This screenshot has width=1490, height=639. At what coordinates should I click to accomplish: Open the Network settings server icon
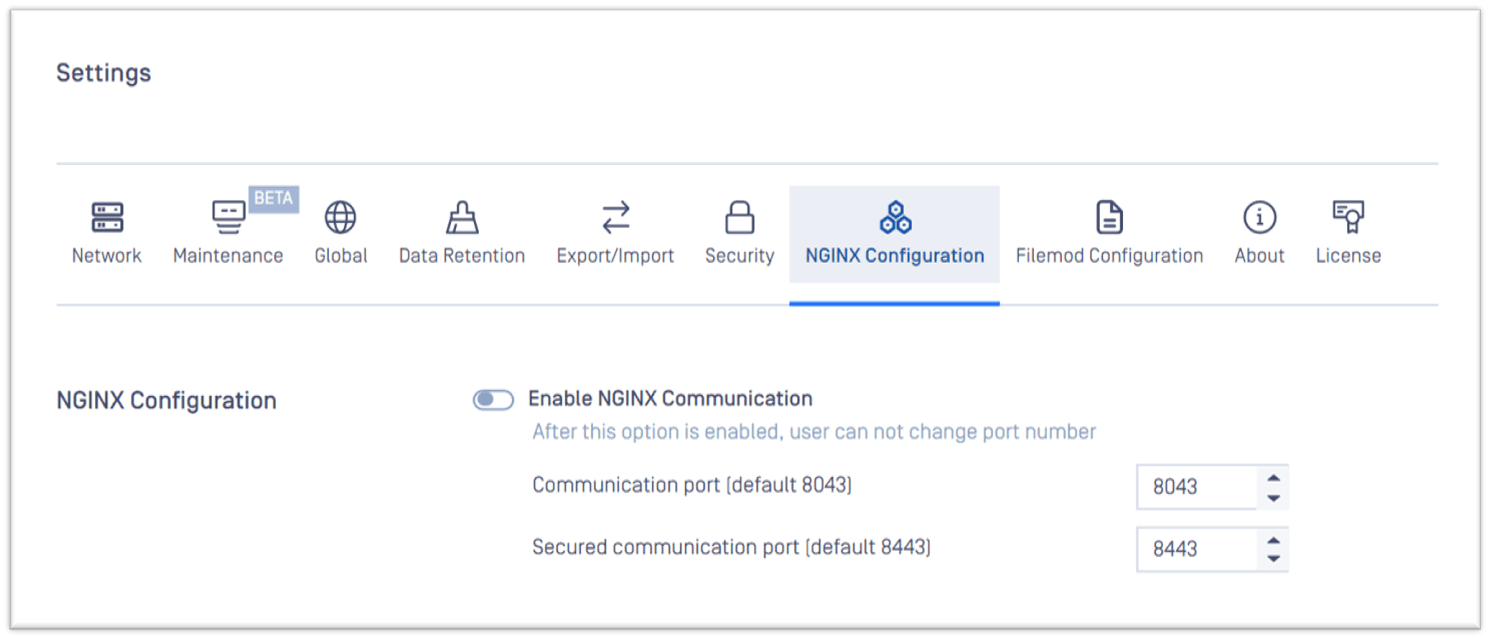coord(107,217)
